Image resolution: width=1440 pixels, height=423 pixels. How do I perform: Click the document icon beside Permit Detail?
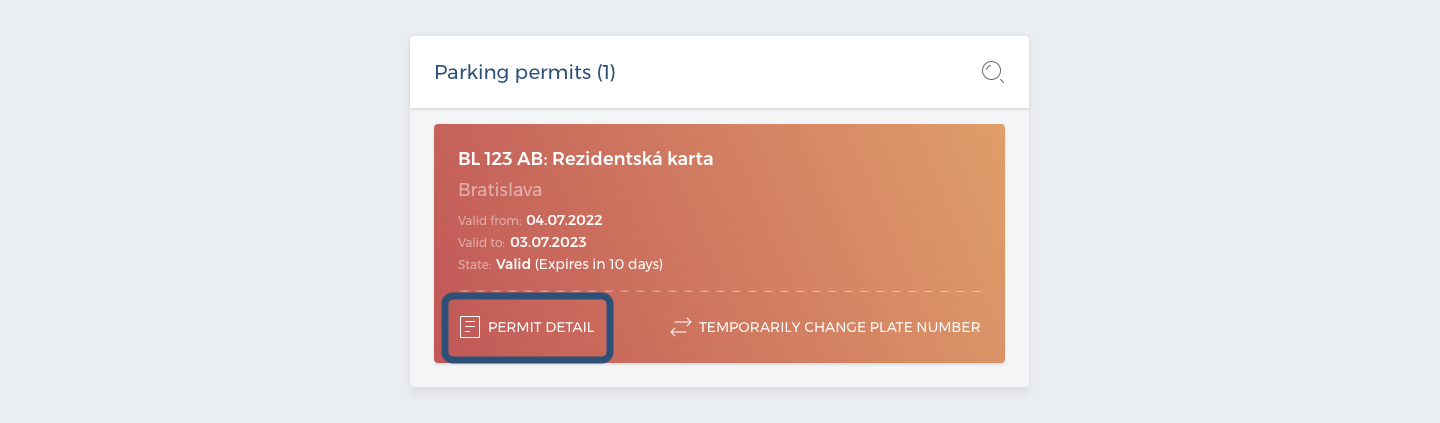pos(470,327)
